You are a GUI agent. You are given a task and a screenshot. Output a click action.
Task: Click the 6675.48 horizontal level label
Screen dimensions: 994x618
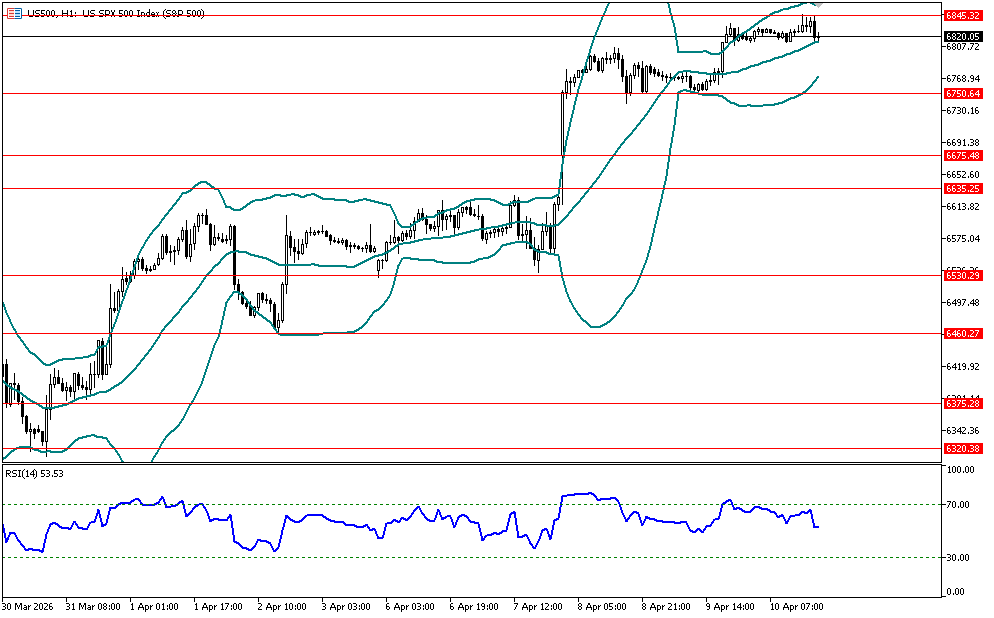(x=963, y=156)
